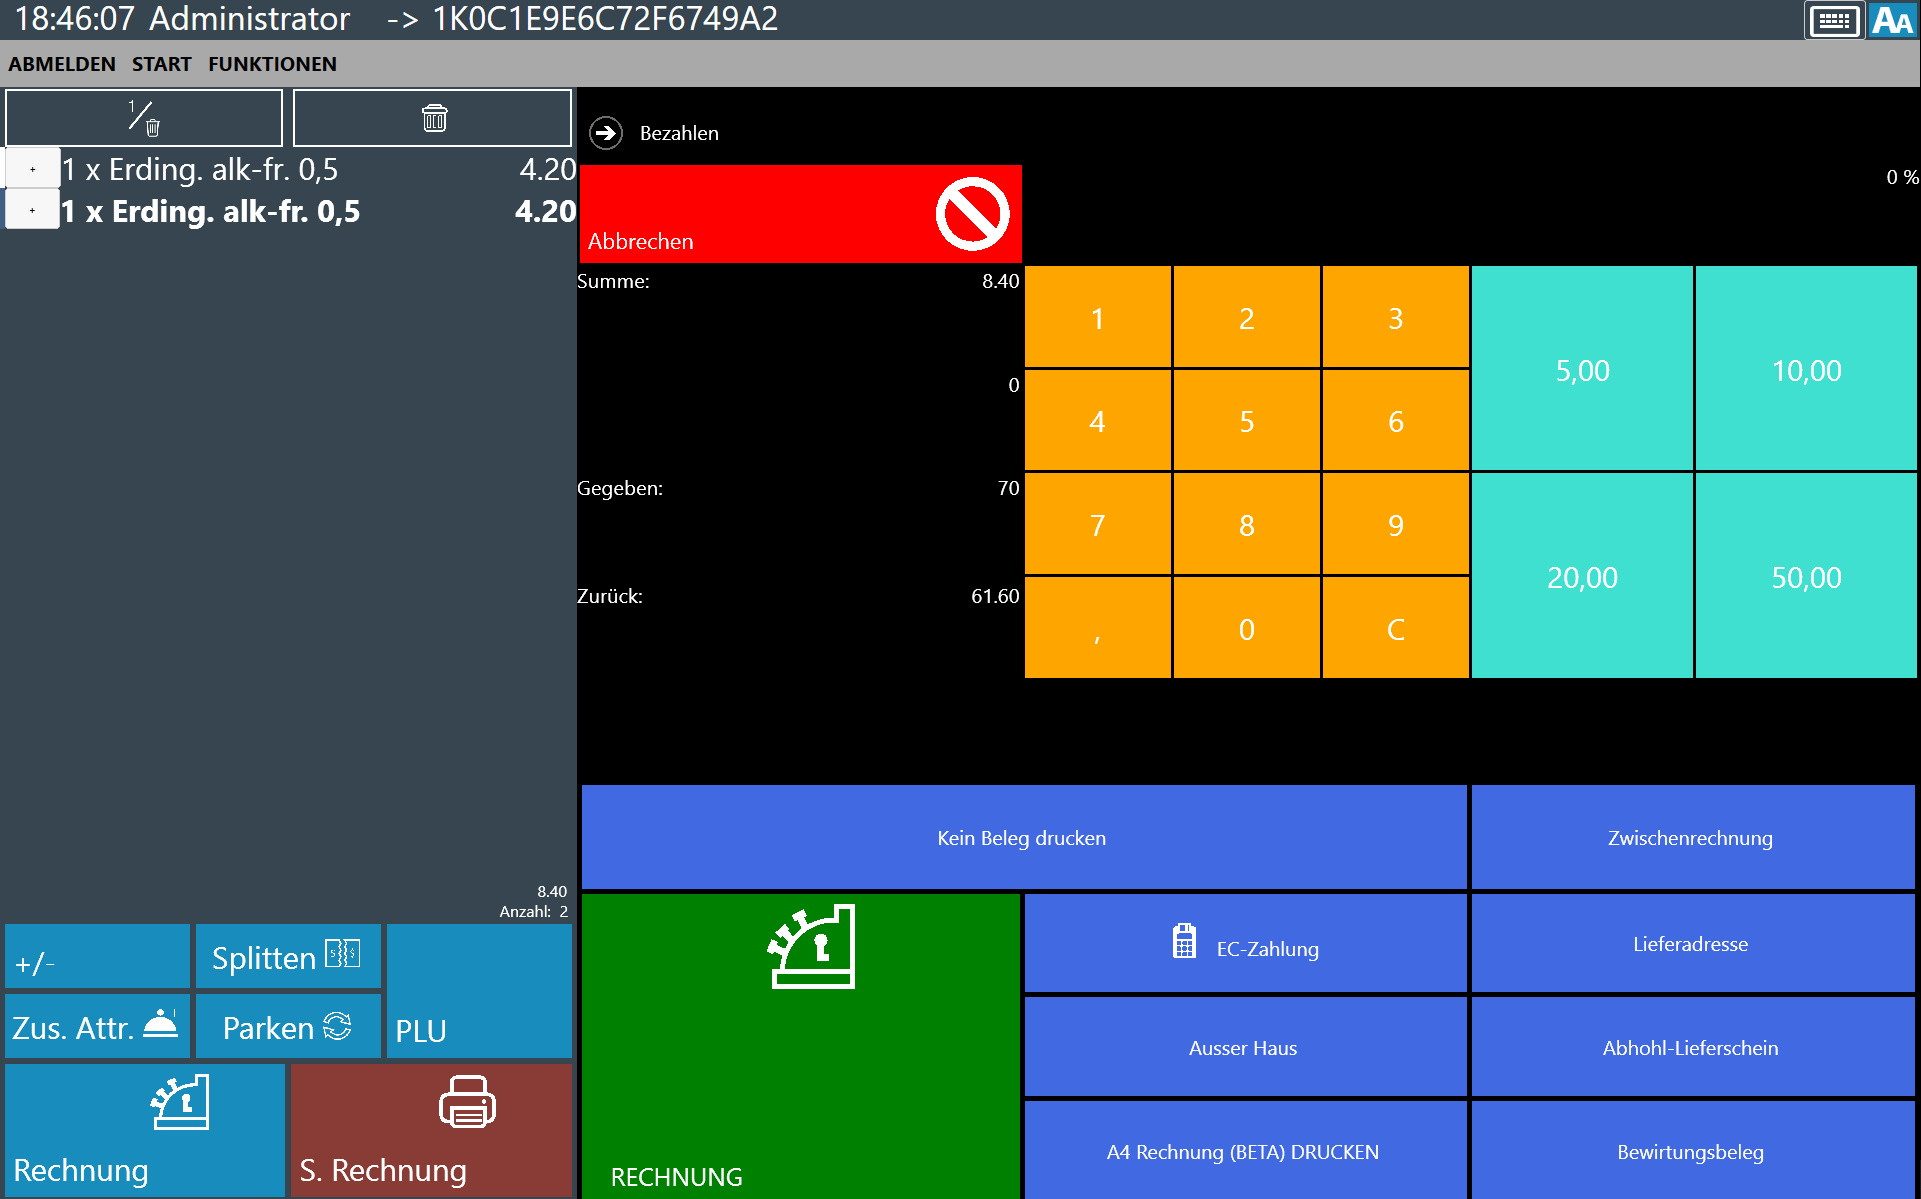Click the Bezahlen arrow icon

(605, 131)
